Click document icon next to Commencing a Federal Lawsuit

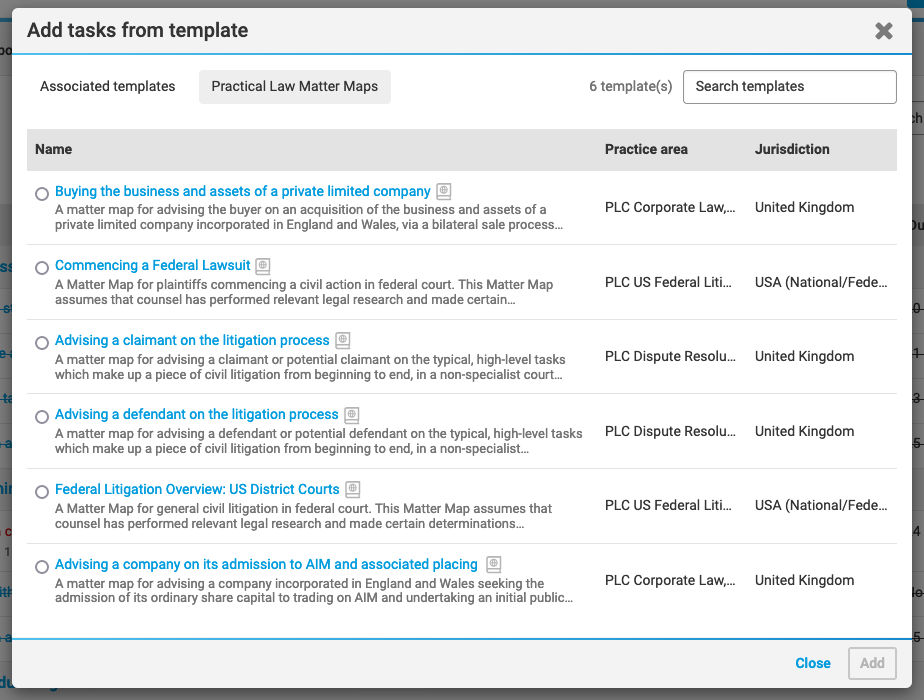point(263,266)
